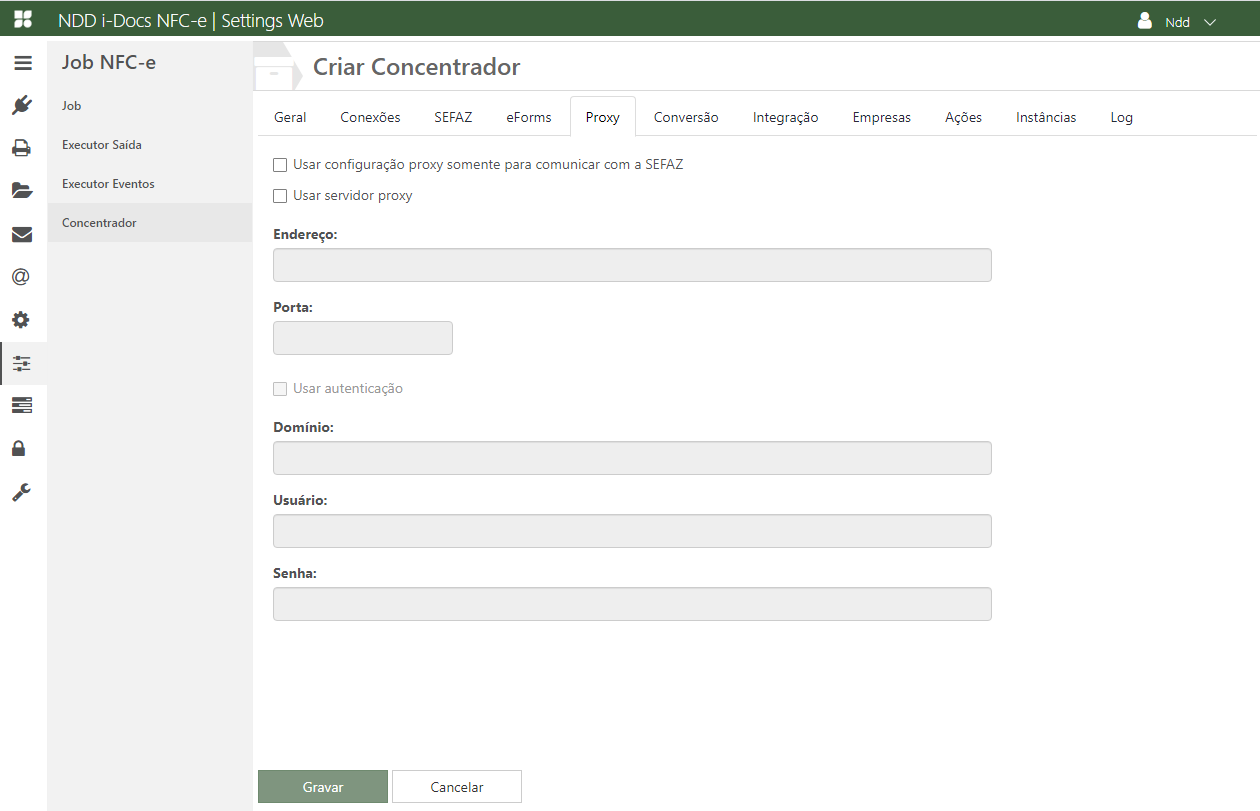Switch to the Geral tab

290,117
